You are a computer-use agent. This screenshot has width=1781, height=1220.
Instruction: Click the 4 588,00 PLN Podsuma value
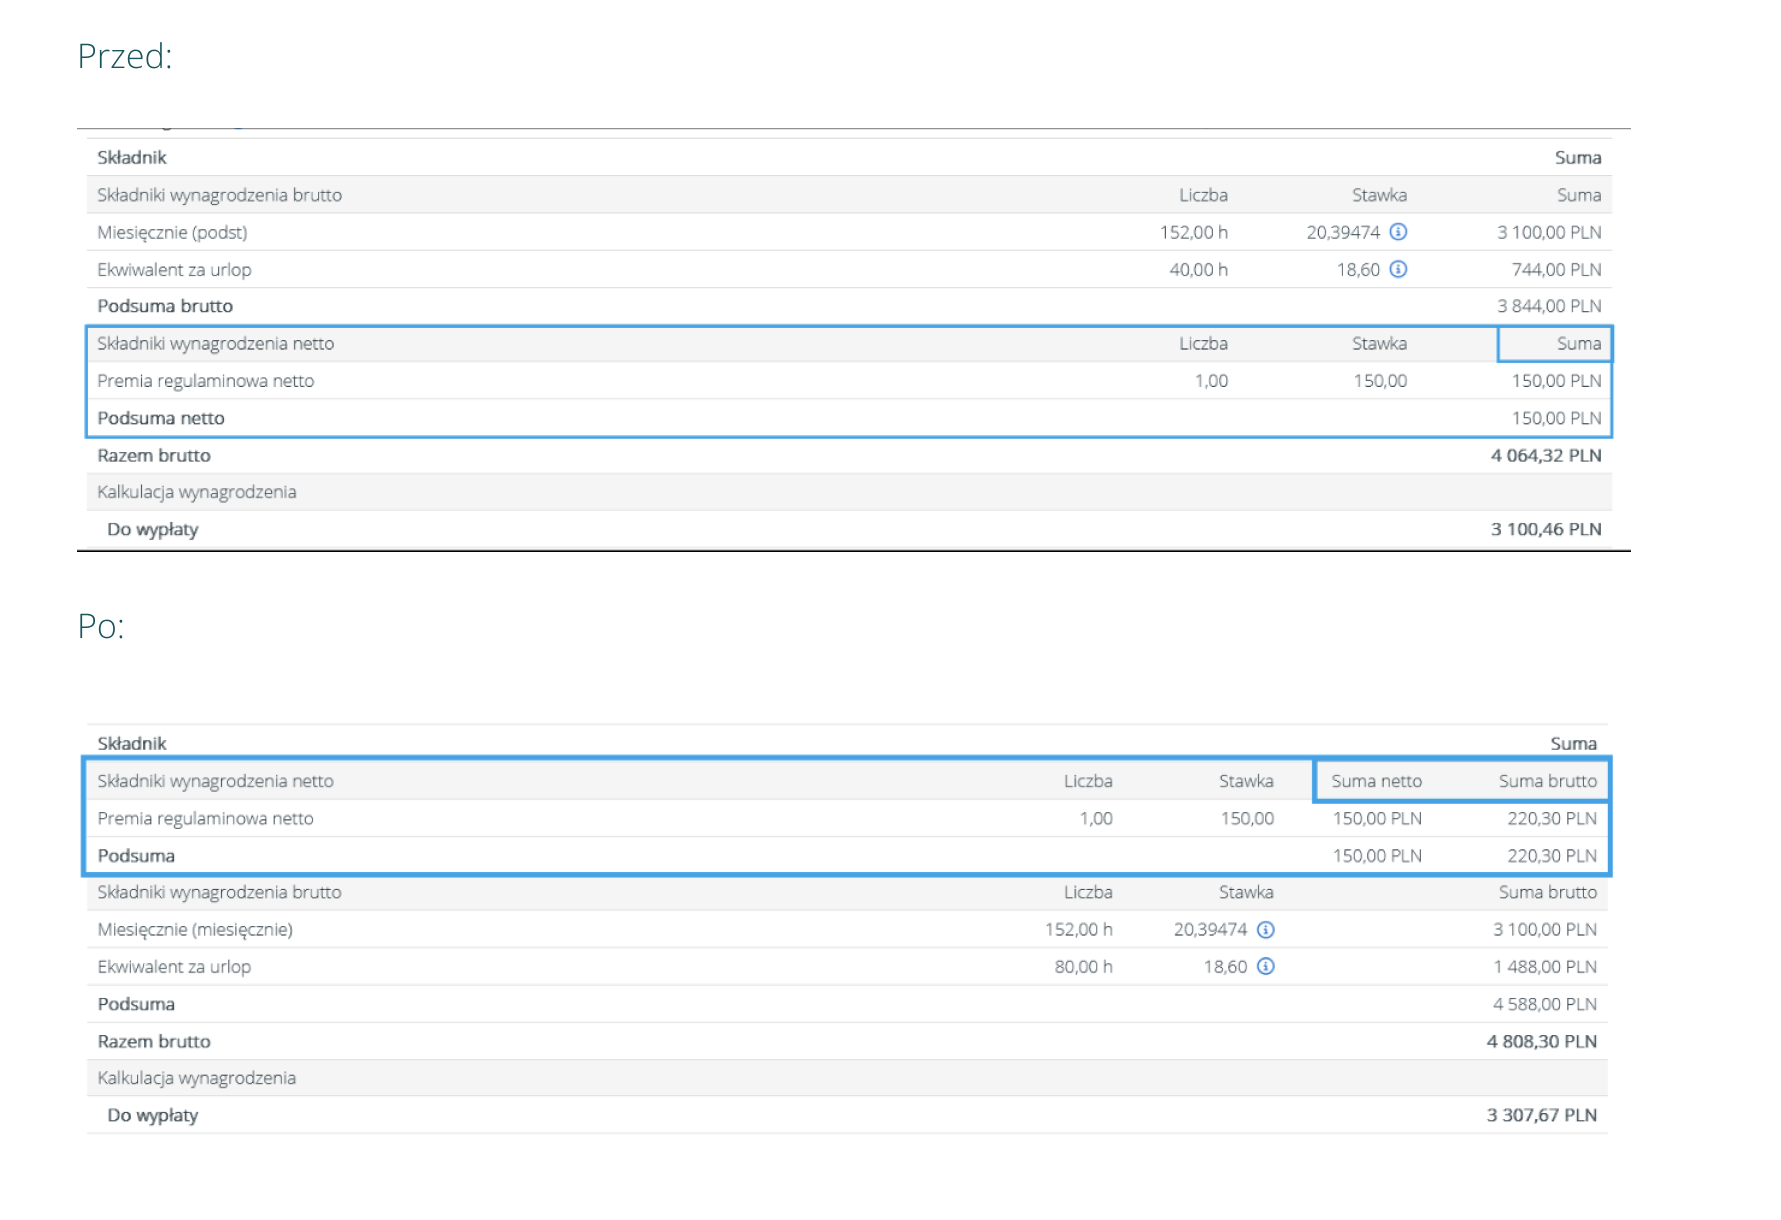point(1544,1004)
